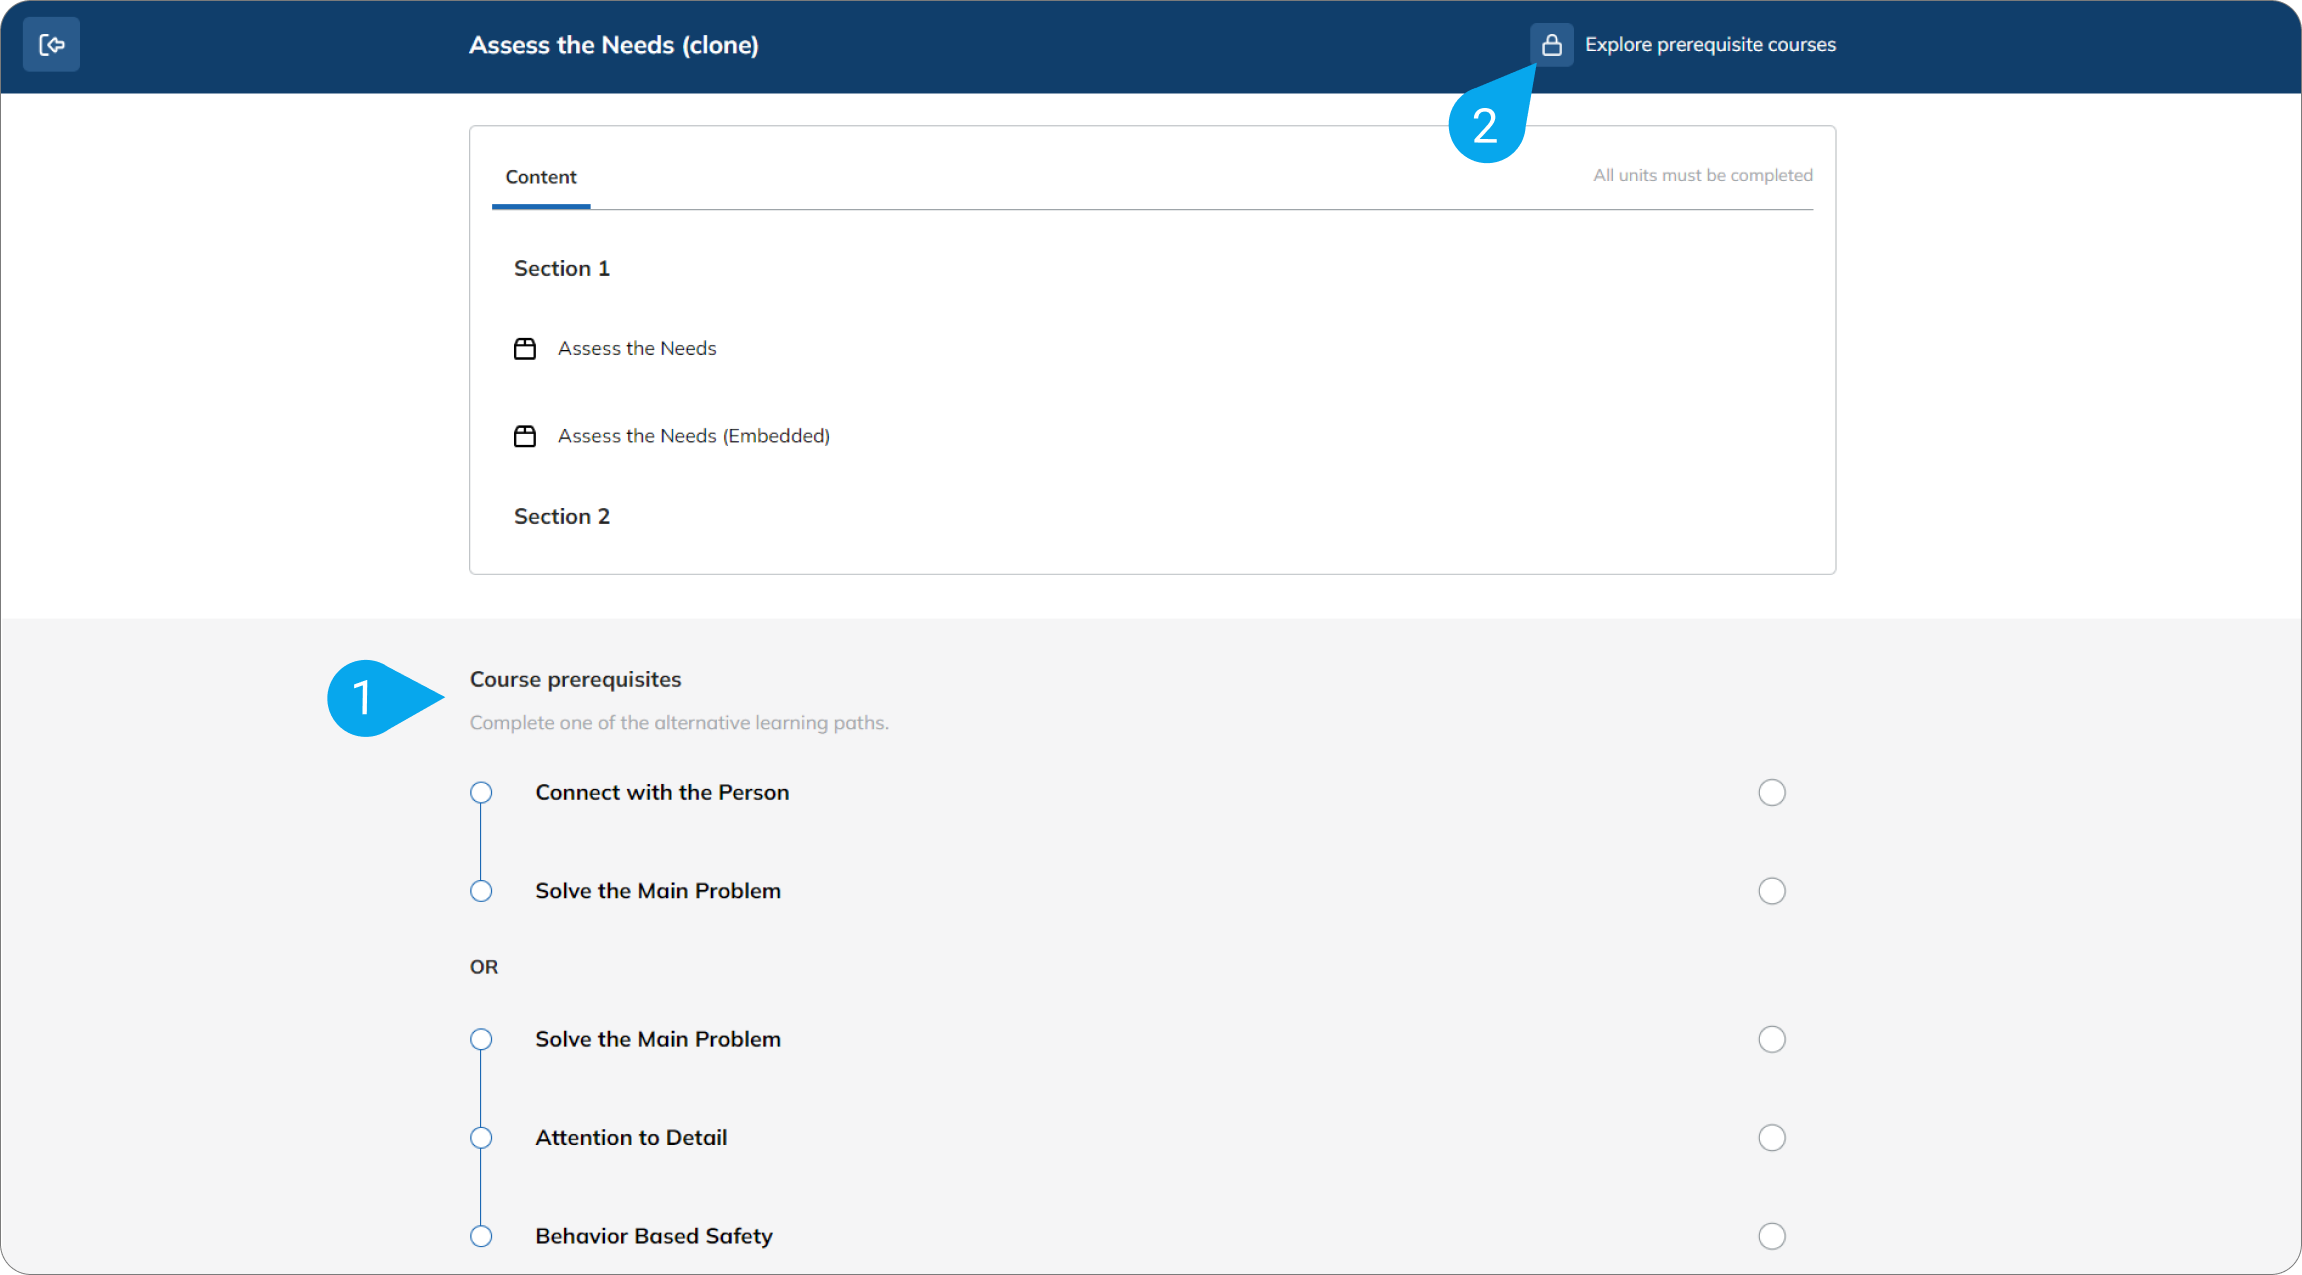Select completion circle for Connect with the Person
Screen dimensions: 2302x1275
tap(1771, 793)
